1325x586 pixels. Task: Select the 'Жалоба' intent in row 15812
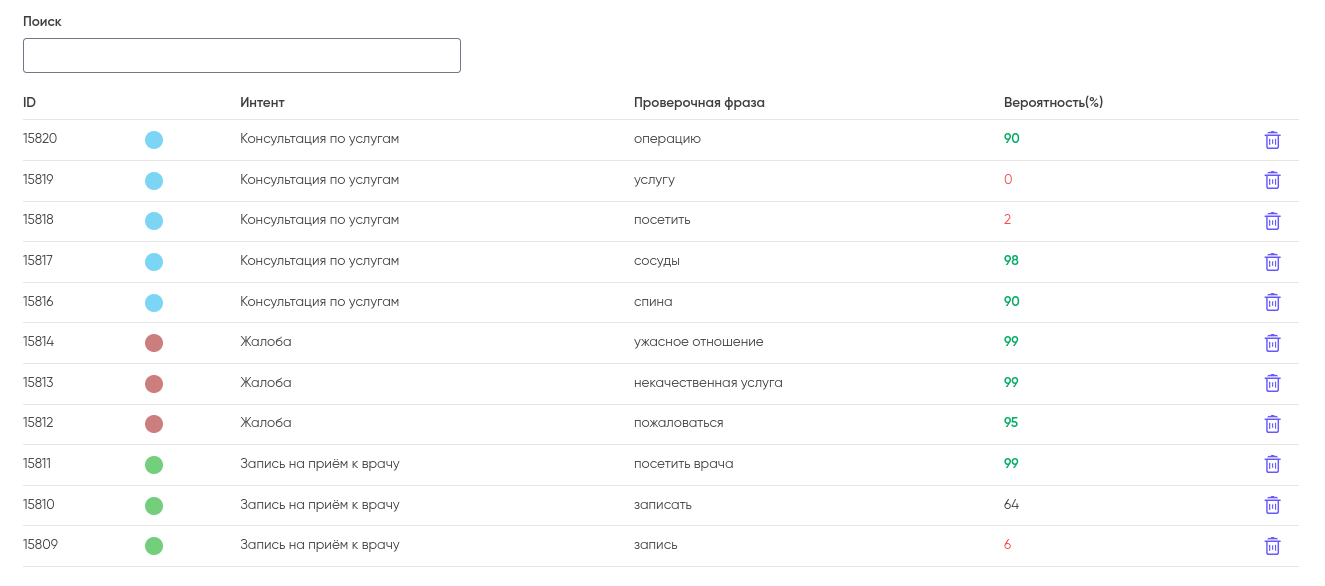(266, 423)
